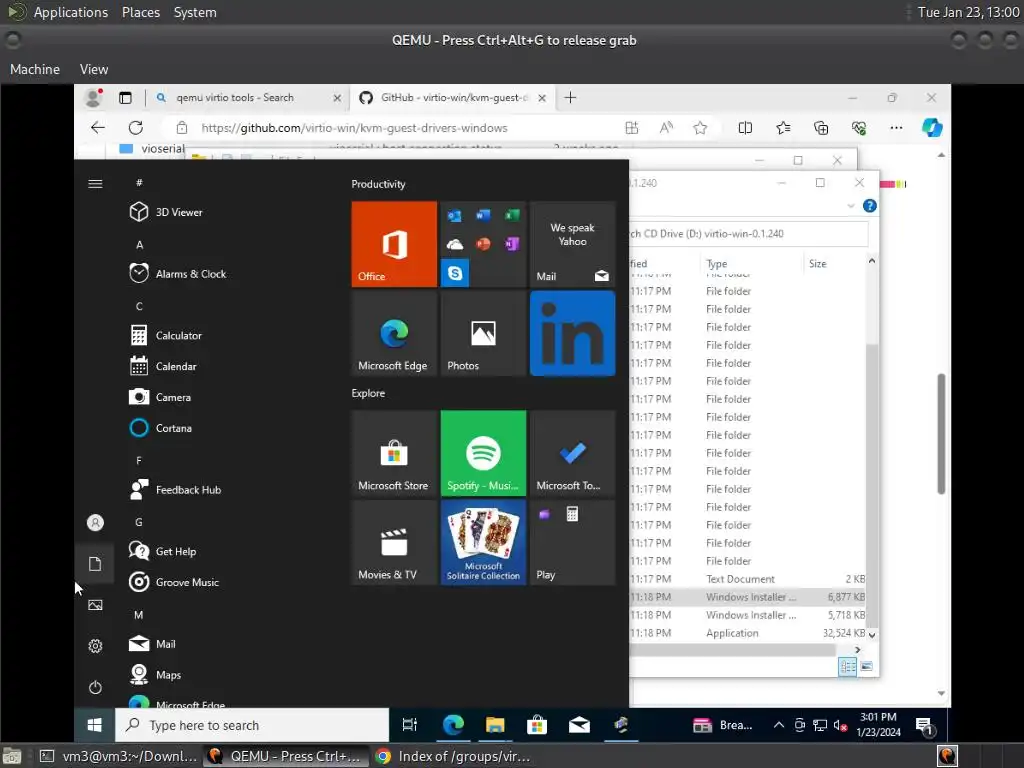1024x768 pixels.
Task: Click the Edge address bar URL
Action: coord(354,128)
